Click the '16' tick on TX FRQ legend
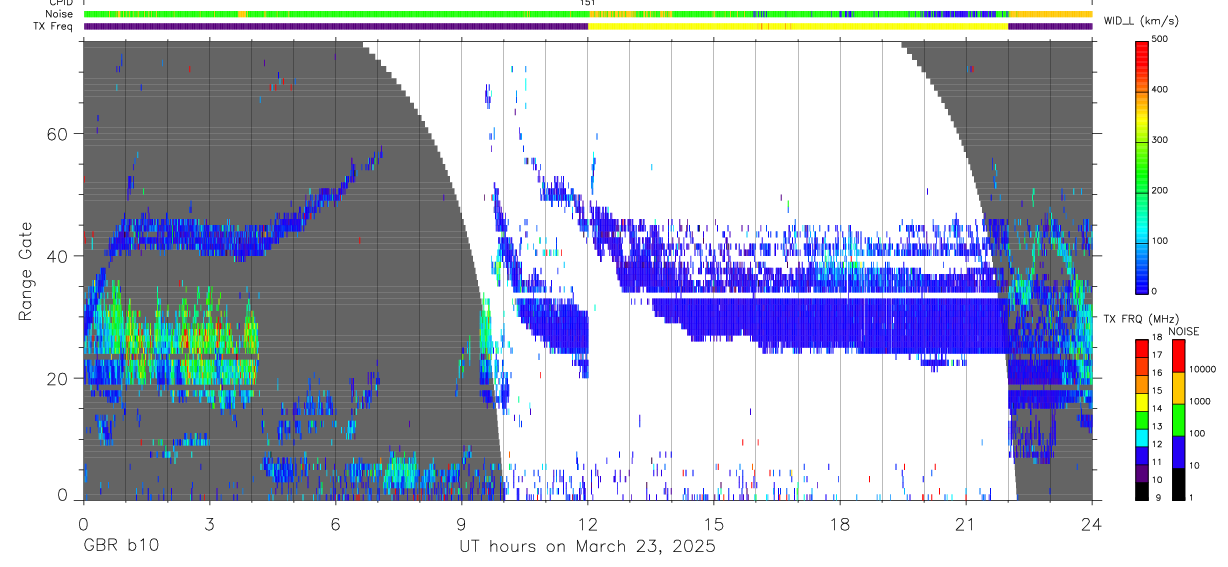Viewport: 1228px width, 567px height. click(x=1157, y=373)
